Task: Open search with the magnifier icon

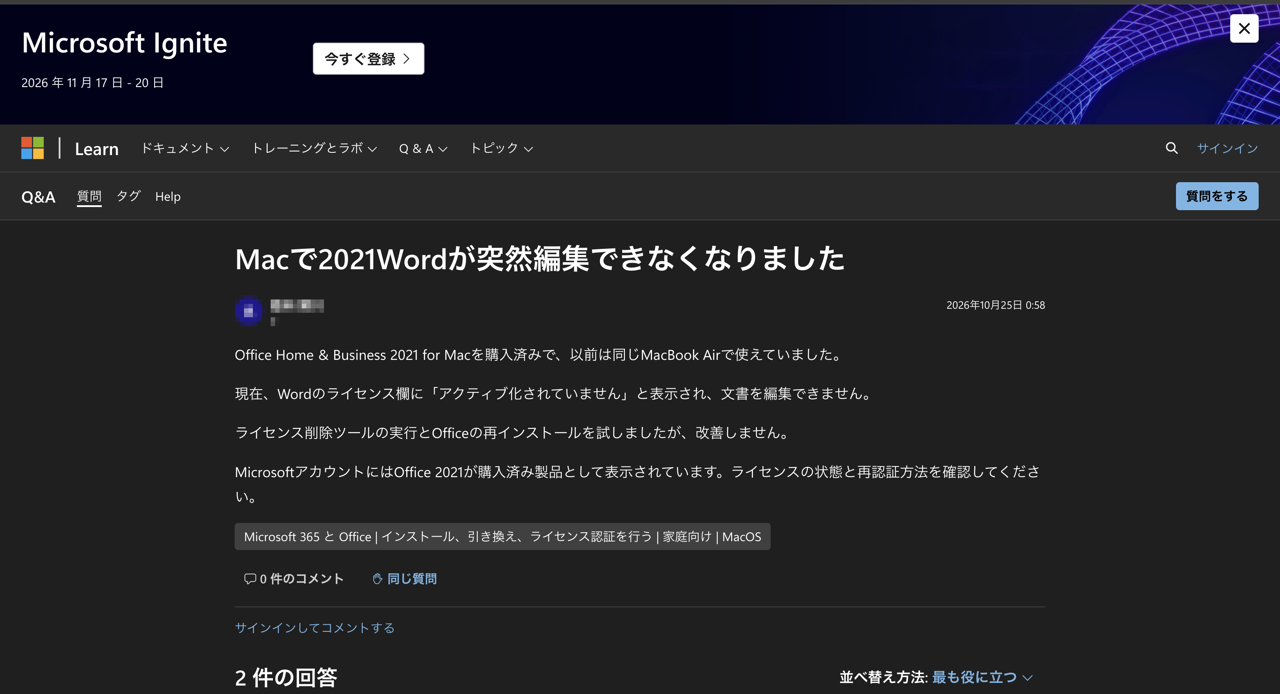Action: [1172, 148]
